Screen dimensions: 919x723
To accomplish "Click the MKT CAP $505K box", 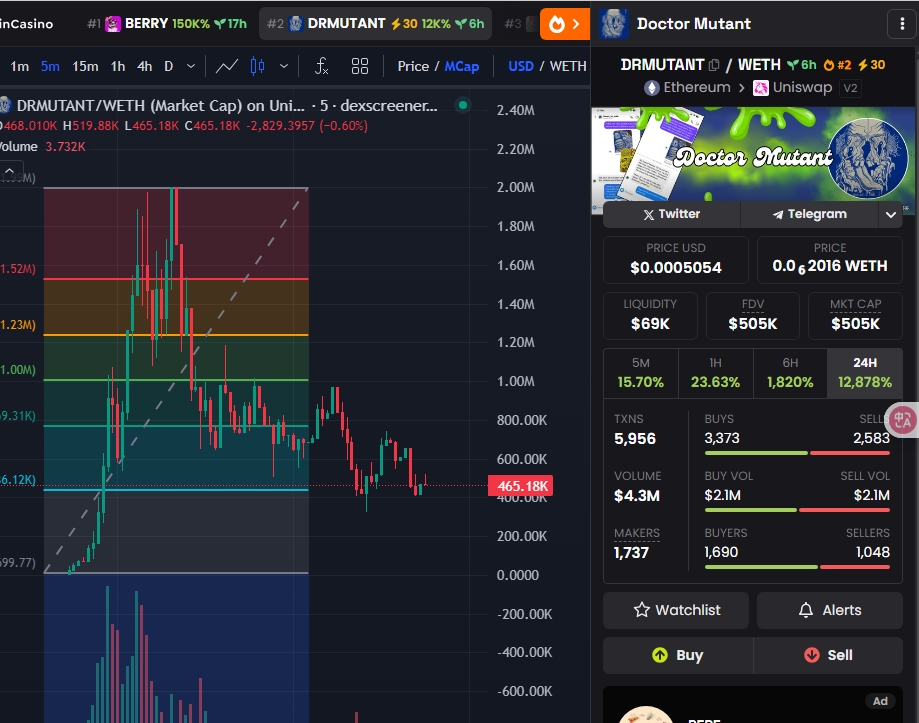I will pos(855,316).
